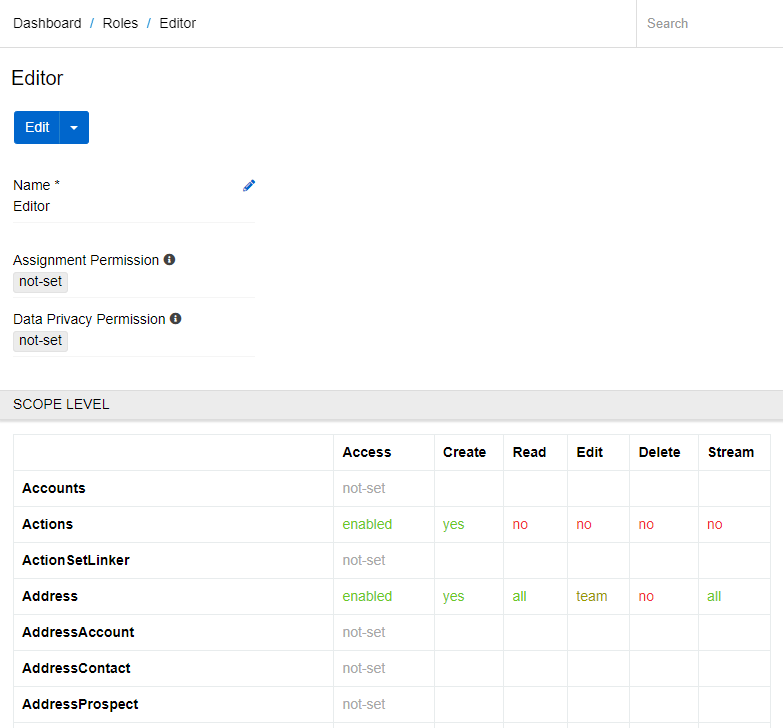Focus the Search input field
The width and height of the screenshot is (783, 728).
coord(710,23)
